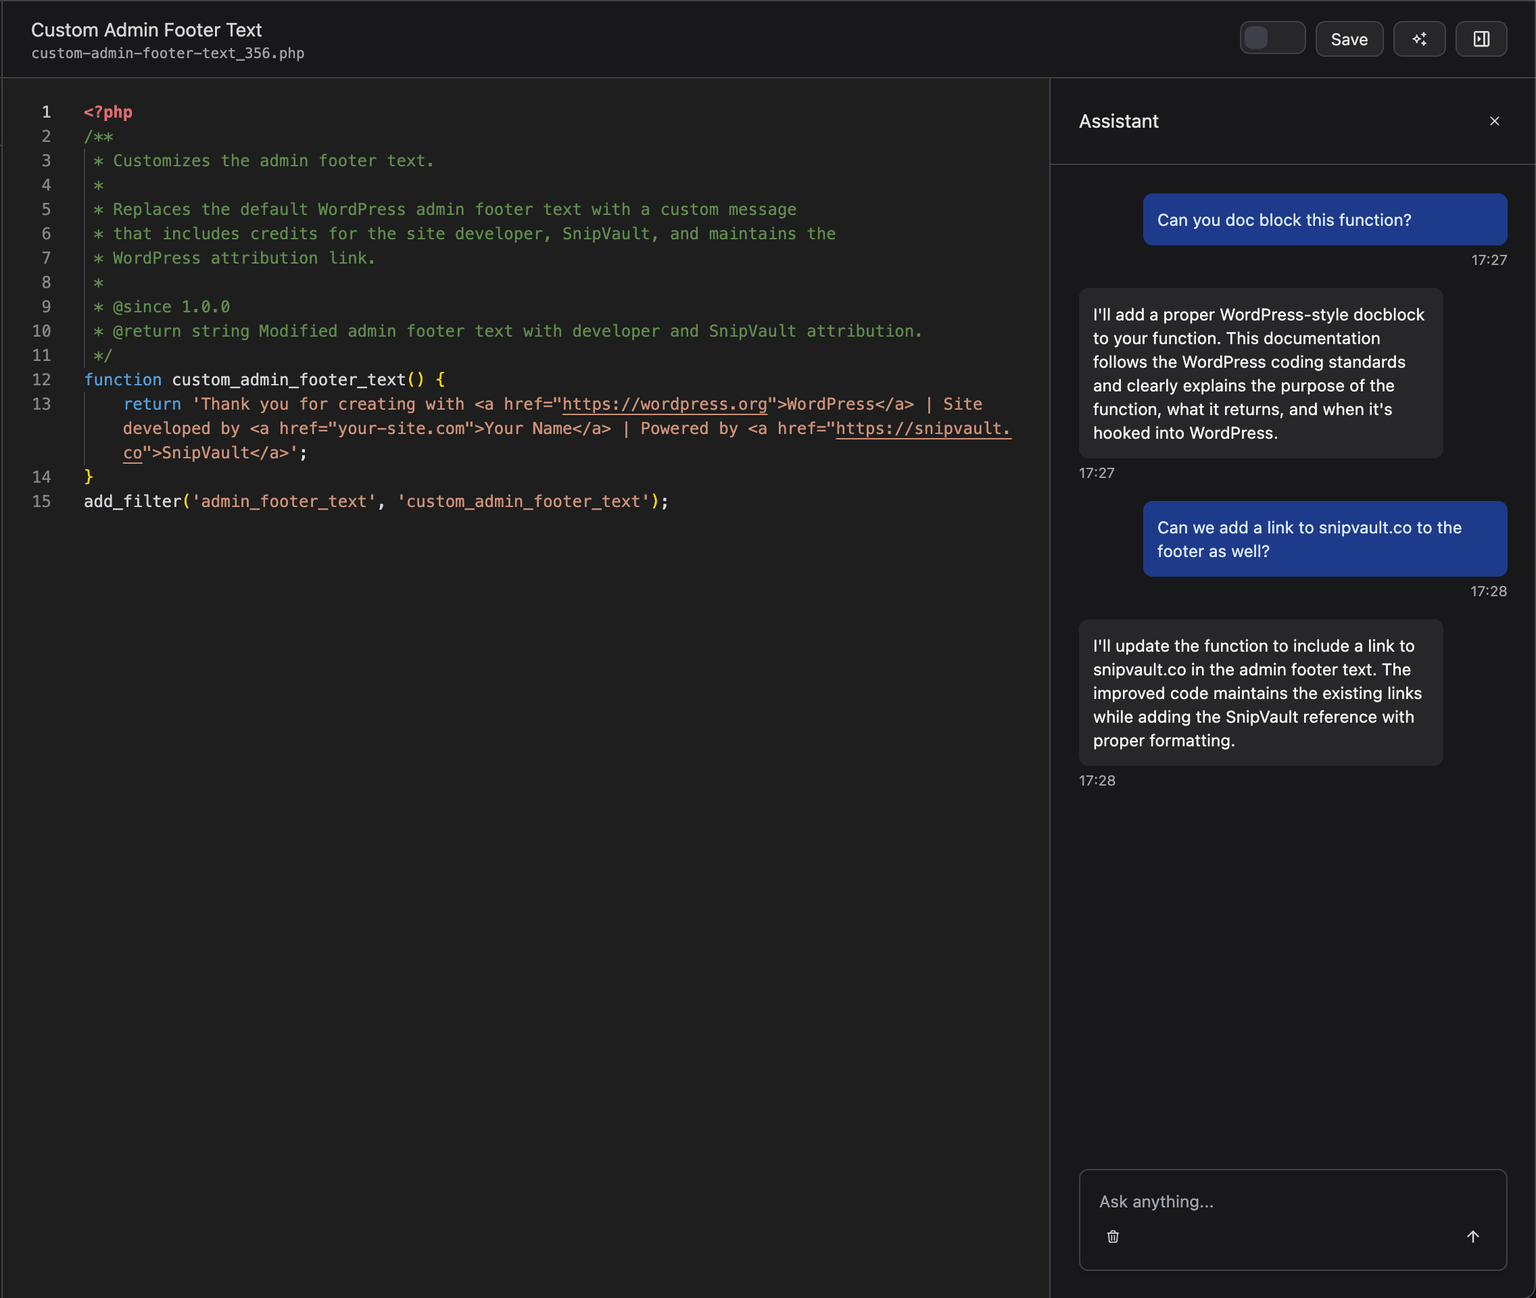Toggle the sidebar panel layout icon

[1481, 39]
